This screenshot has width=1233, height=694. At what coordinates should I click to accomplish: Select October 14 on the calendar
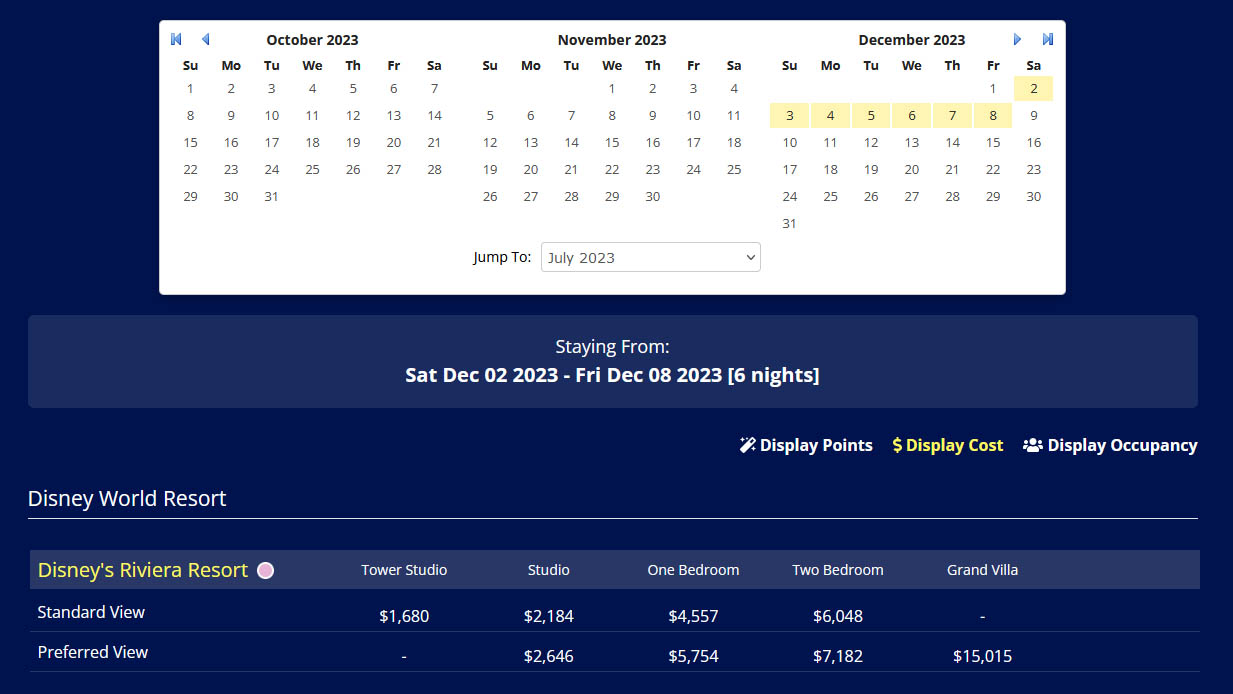pos(434,116)
